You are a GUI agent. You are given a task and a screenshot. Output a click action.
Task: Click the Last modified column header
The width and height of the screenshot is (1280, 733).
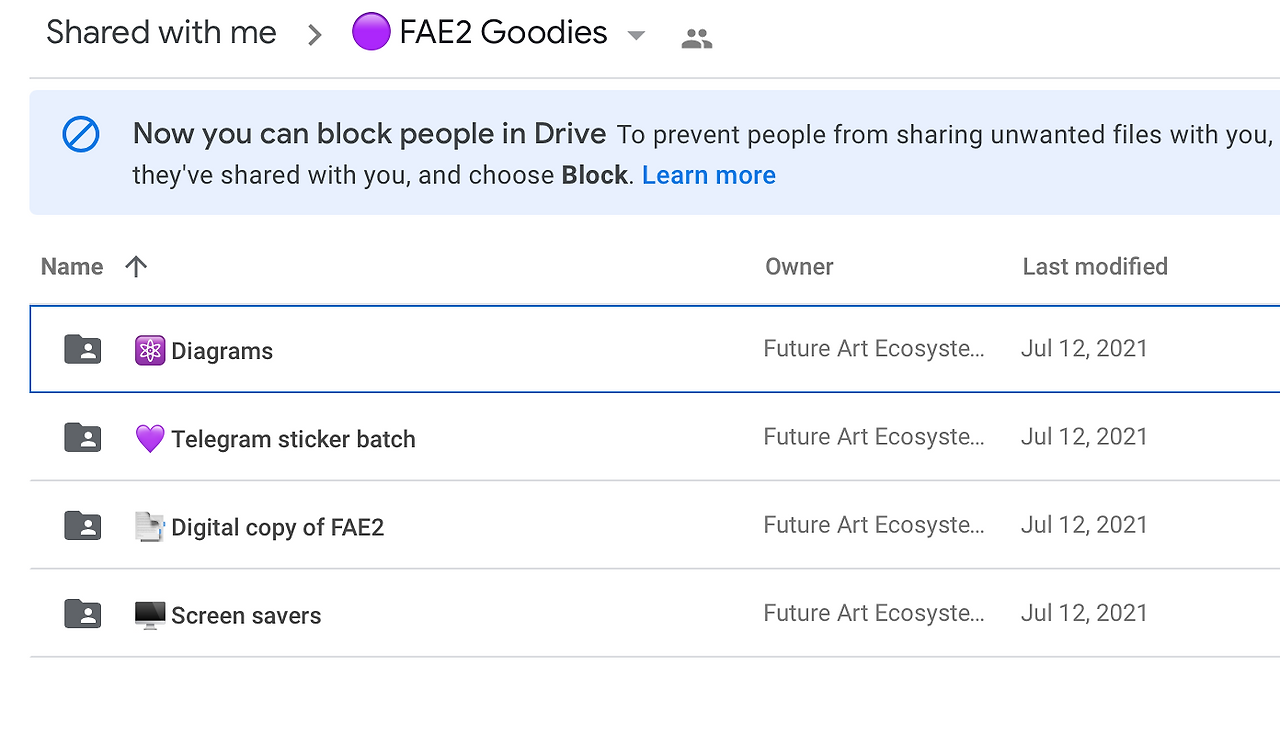(1095, 267)
